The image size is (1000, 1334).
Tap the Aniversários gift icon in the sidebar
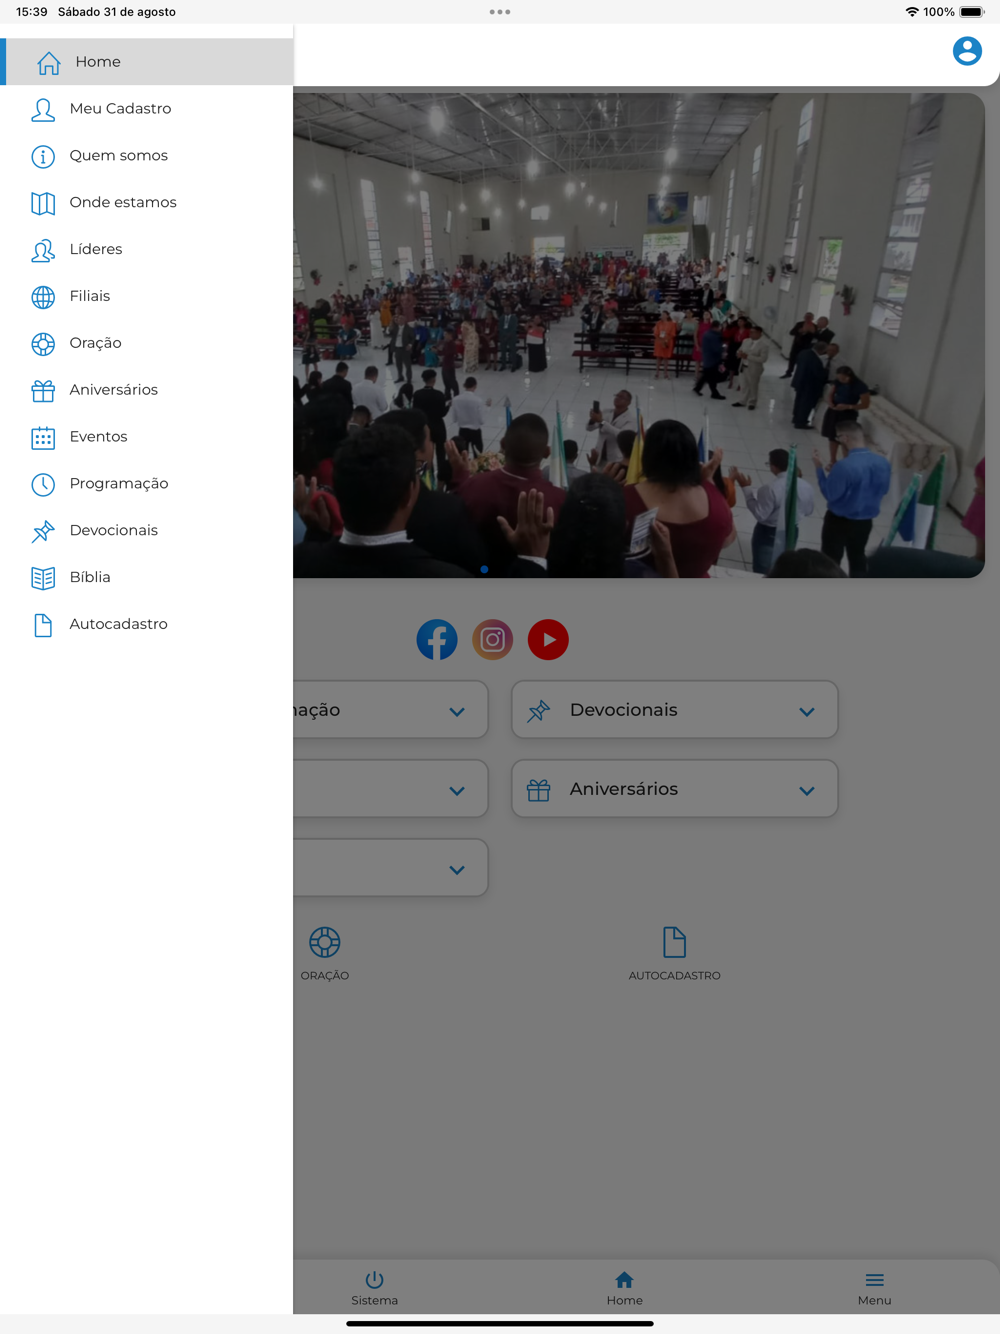click(43, 391)
